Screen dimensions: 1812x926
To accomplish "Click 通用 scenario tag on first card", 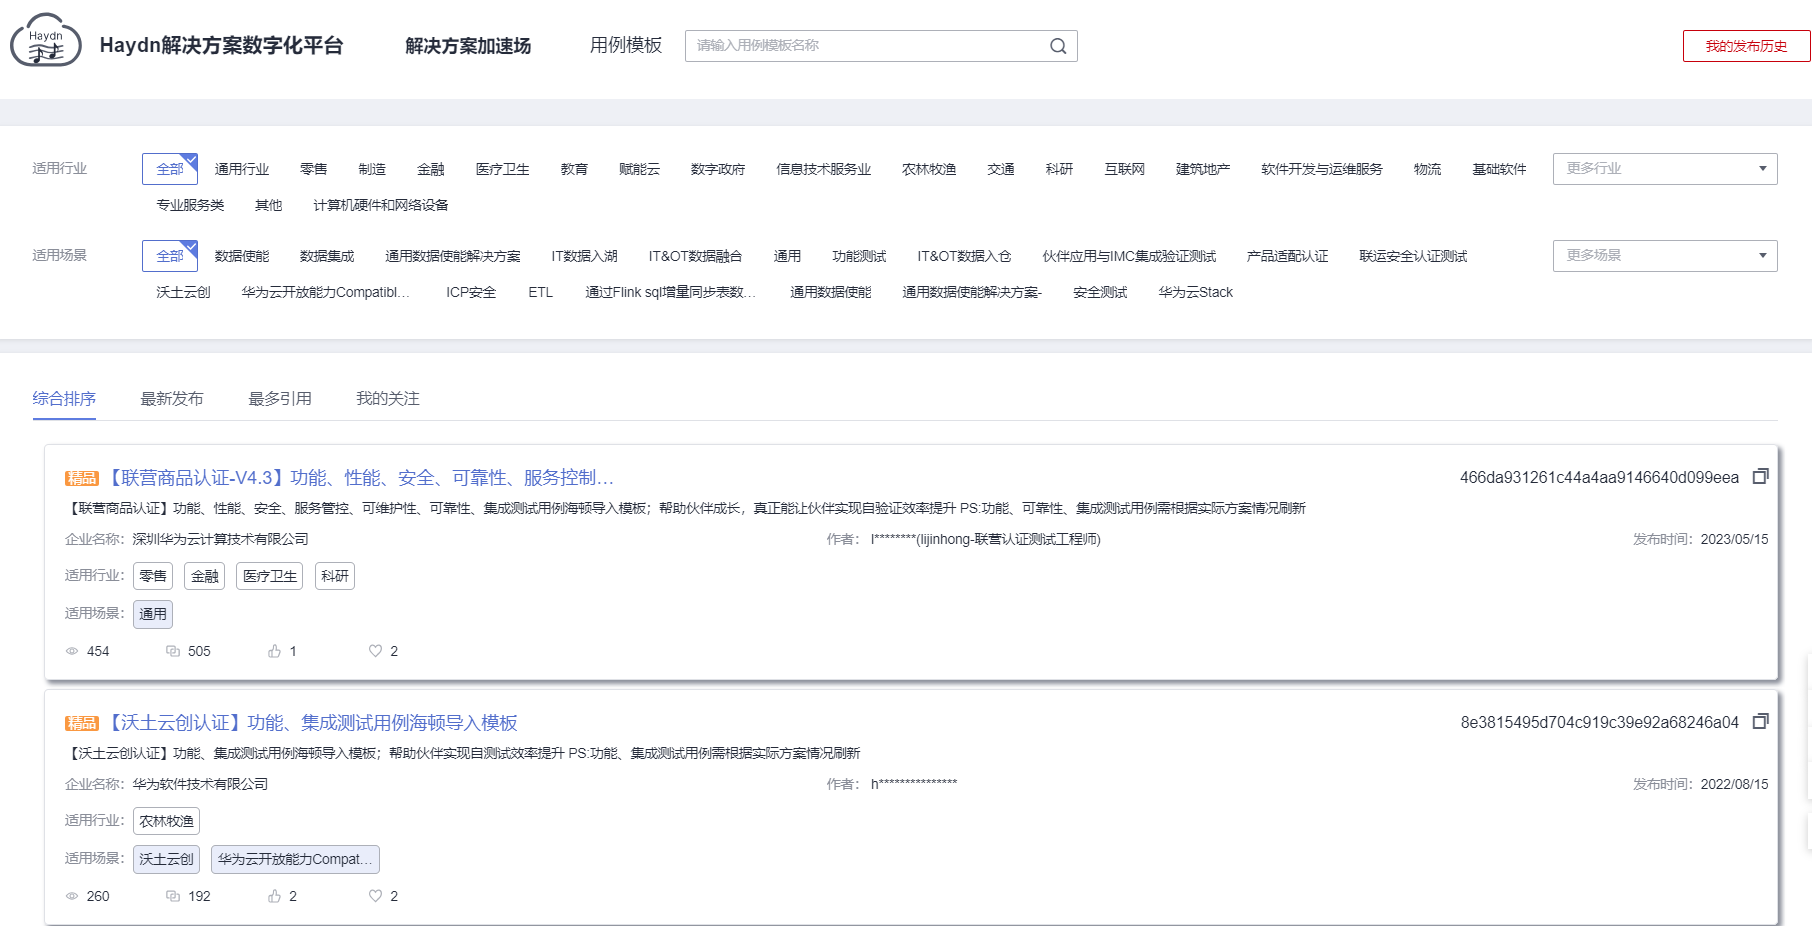I will (x=153, y=614).
